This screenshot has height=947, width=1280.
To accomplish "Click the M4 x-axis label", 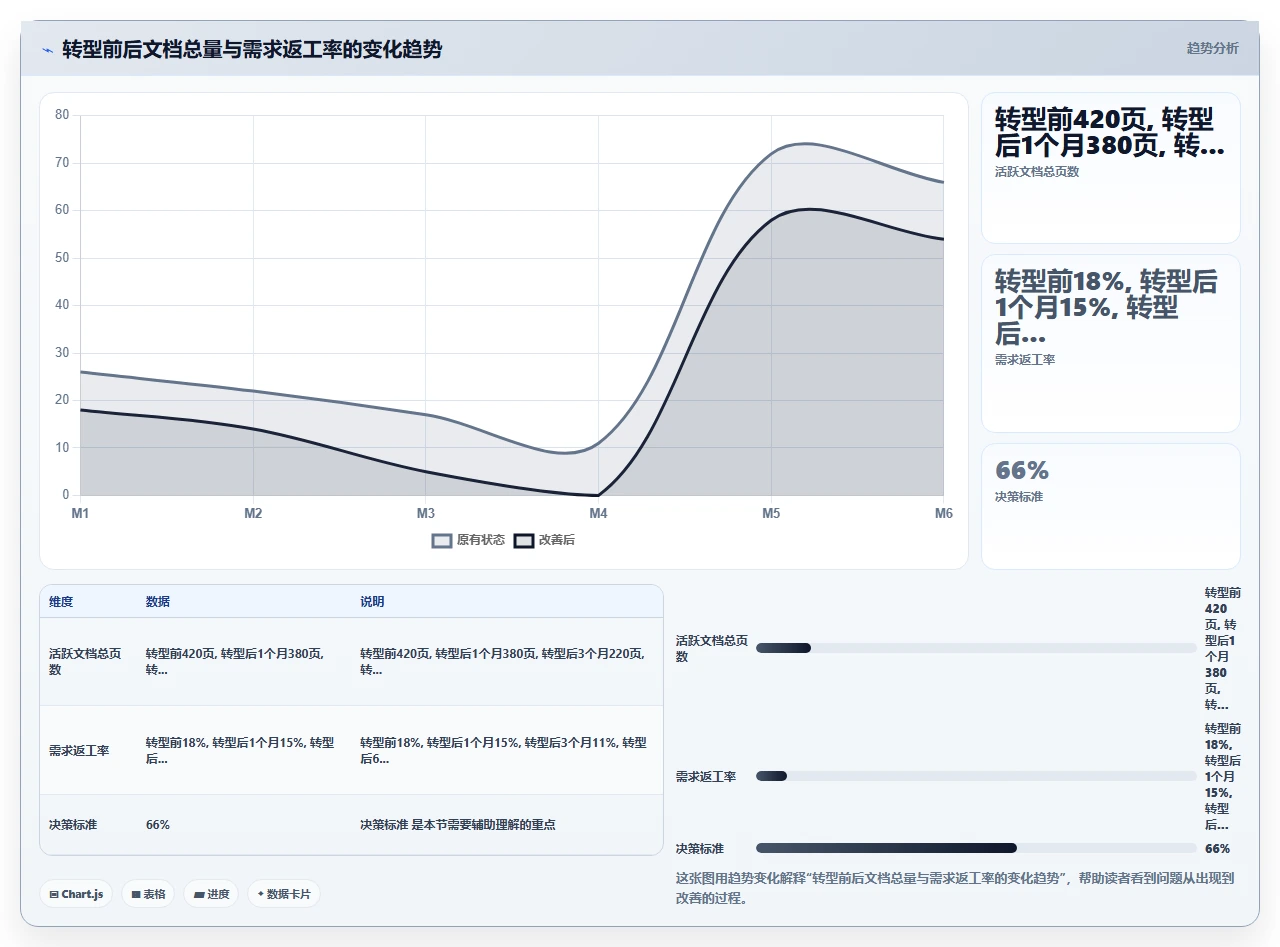I will tap(598, 513).
